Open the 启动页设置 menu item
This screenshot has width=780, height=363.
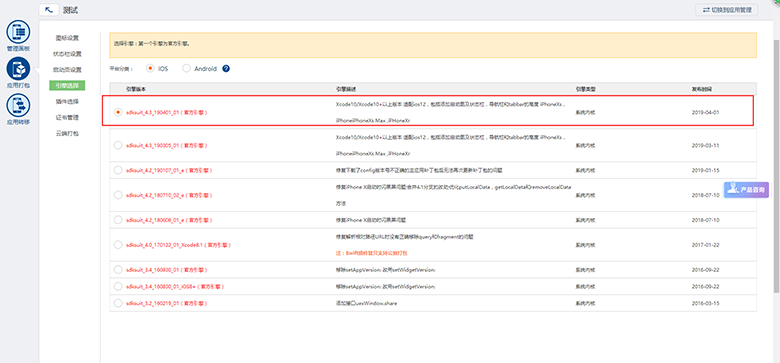[67, 70]
